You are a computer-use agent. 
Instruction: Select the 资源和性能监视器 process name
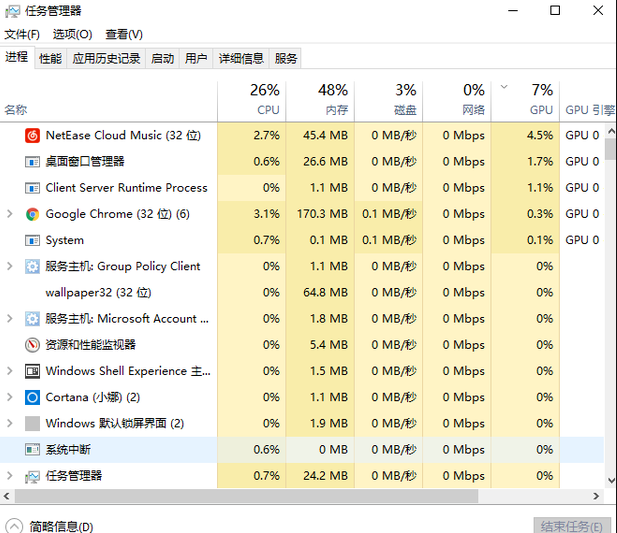coord(91,345)
